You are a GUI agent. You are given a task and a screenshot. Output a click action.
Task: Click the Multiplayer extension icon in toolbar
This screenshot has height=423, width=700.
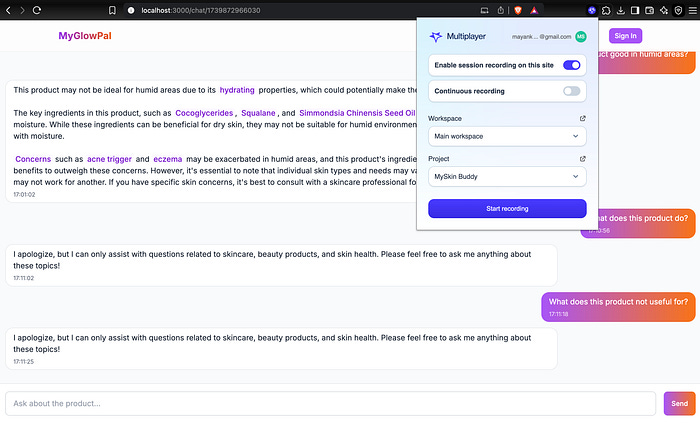click(x=592, y=10)
